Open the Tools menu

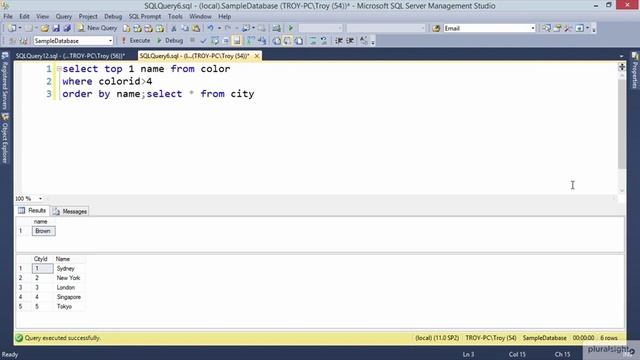tap(175, 16)
